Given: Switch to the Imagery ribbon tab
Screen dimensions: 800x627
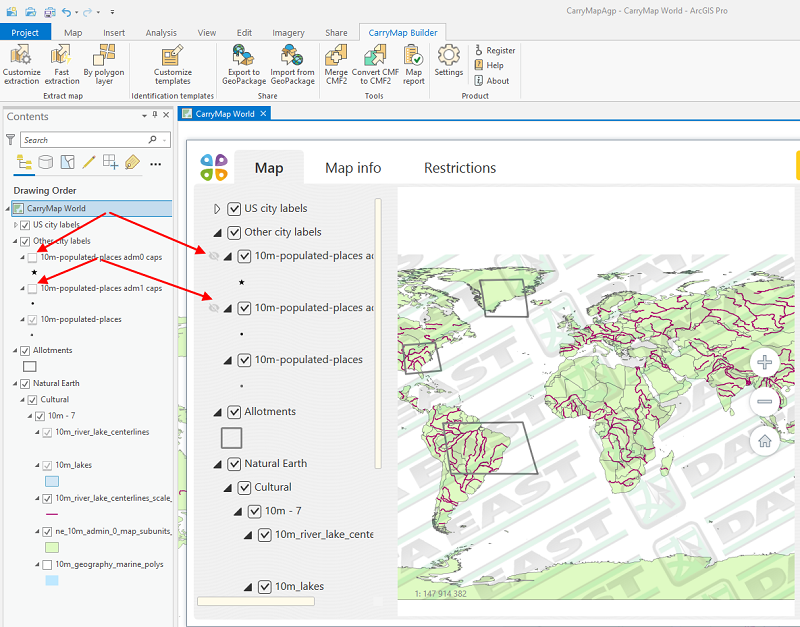Looking at the screenshot, I should (288, 33).
